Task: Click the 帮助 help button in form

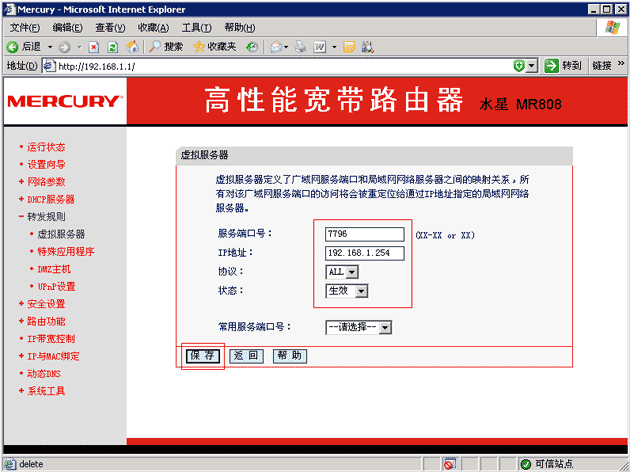Action: tap(290, 356)
